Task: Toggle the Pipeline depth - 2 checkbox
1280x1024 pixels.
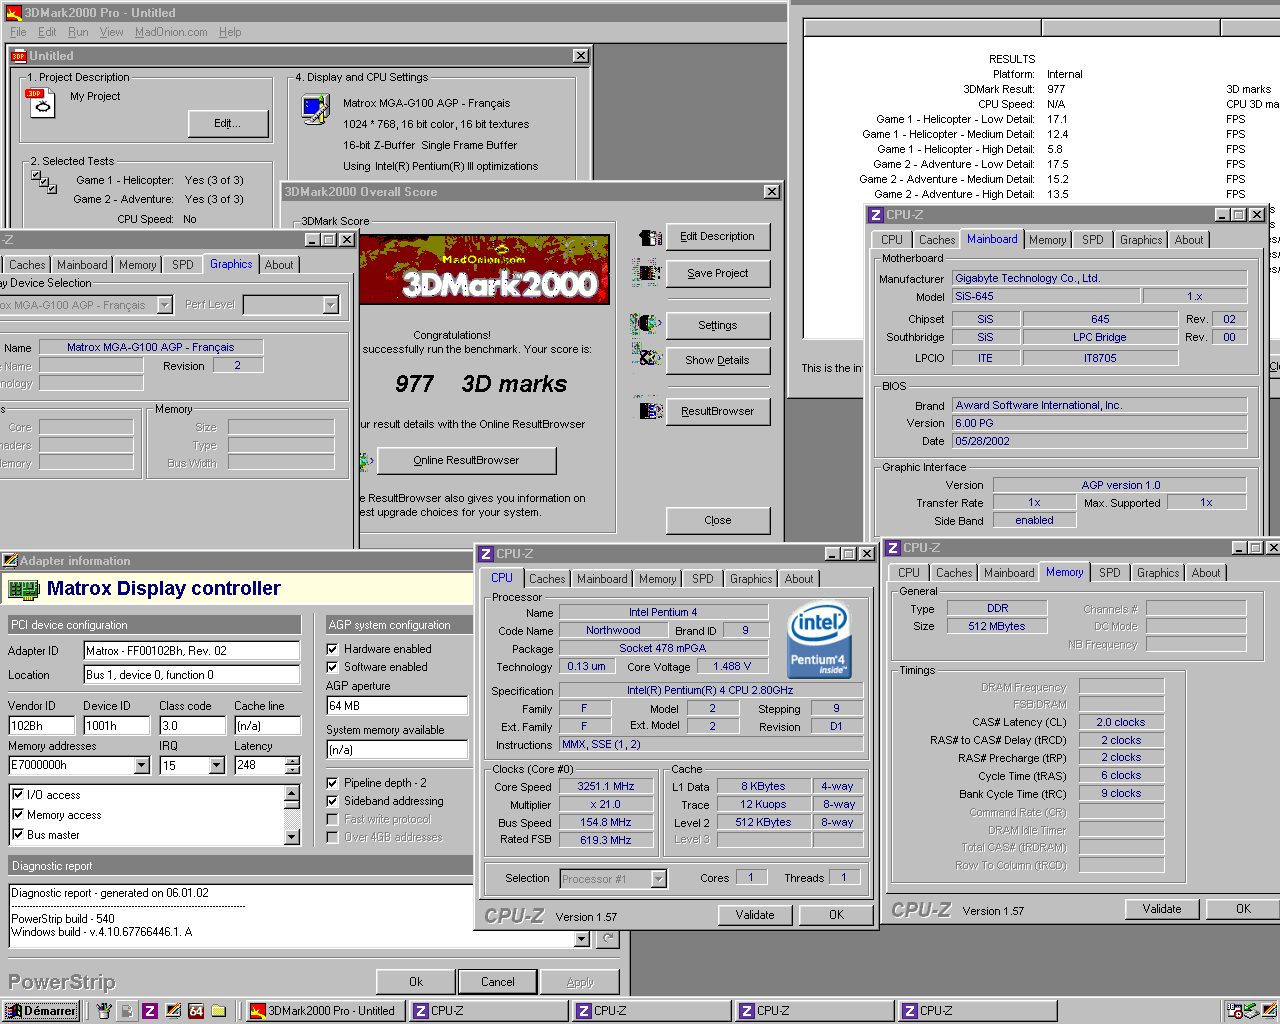Action: click(x=332, y=783)
